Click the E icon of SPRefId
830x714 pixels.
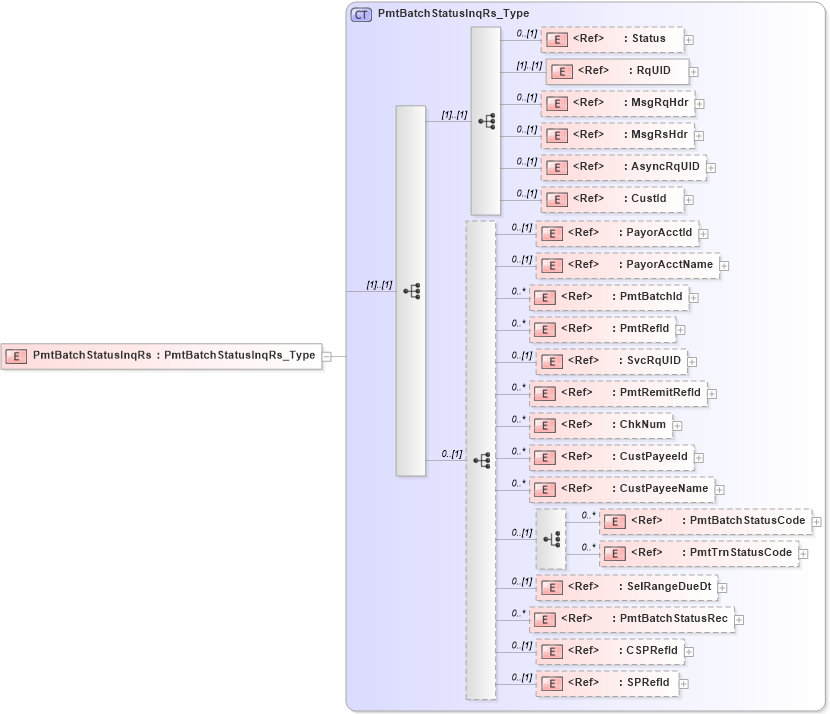coord(552,683)
